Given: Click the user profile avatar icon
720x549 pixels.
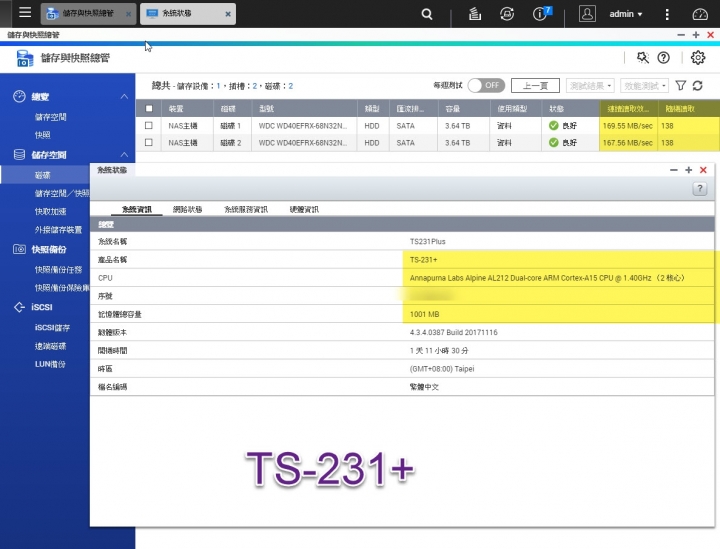Looking at the screenshot, I should pos(587,14).
